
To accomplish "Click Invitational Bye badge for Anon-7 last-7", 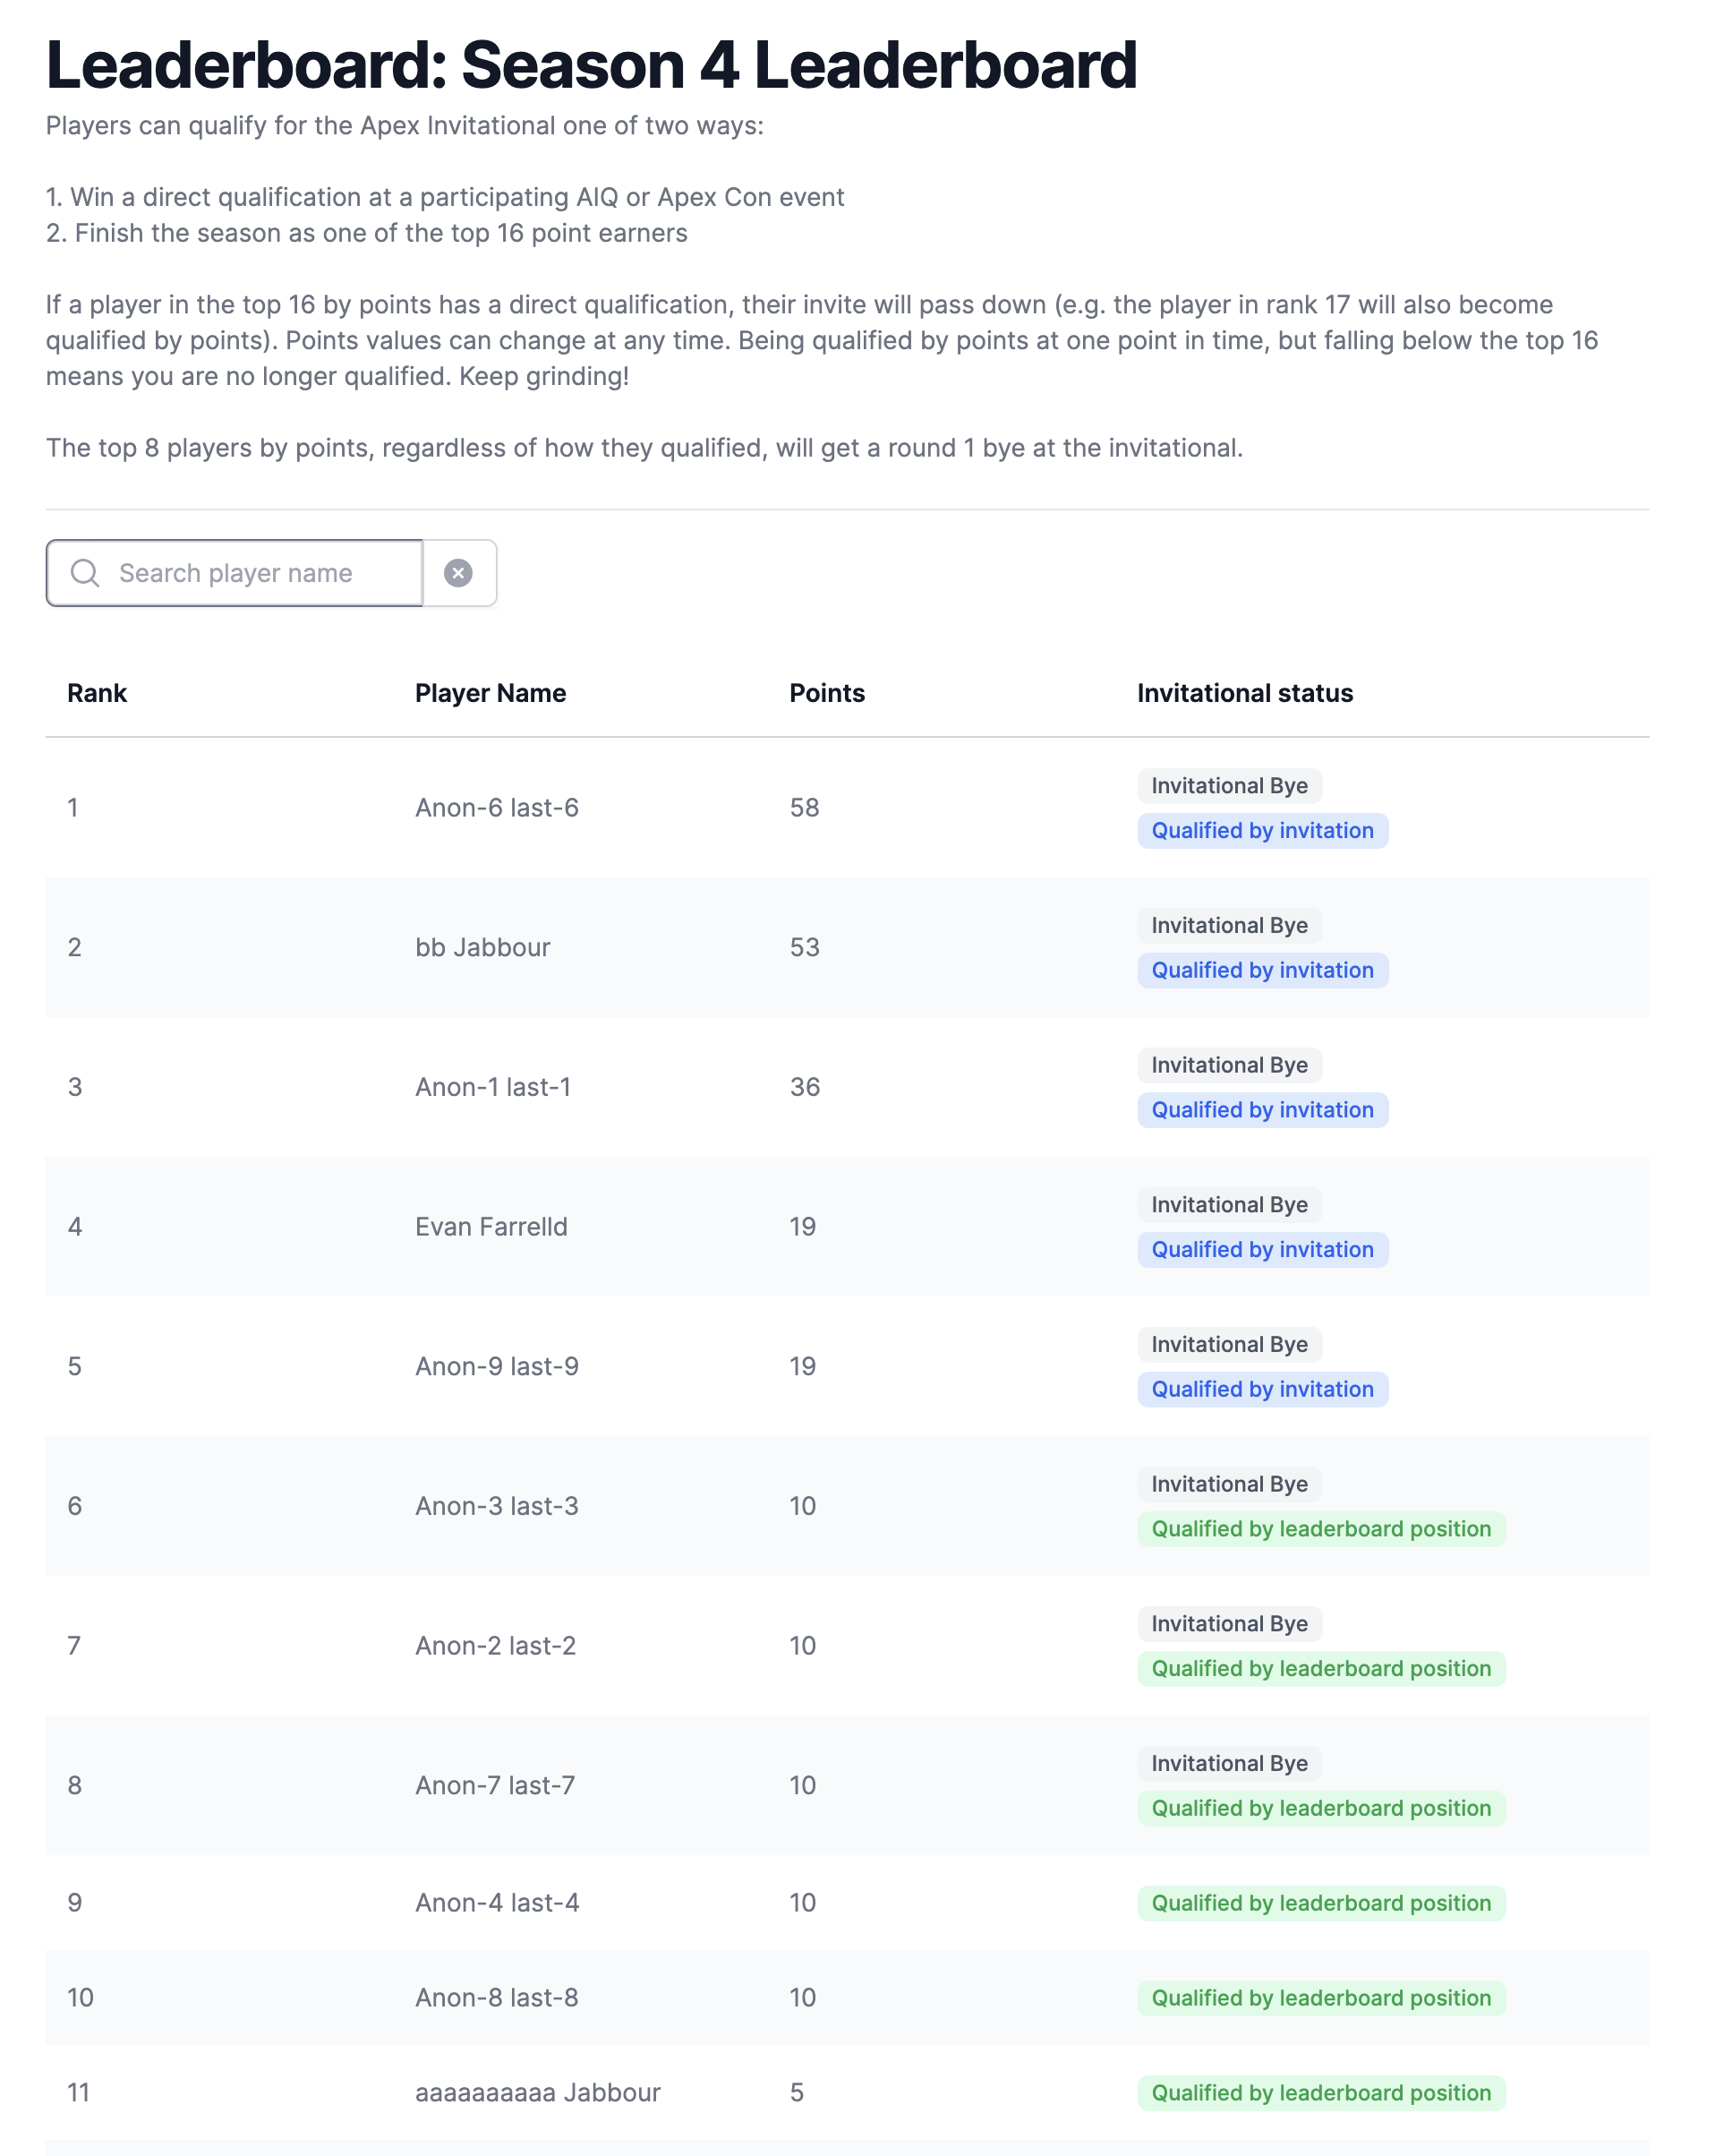I will (x=1229, y=1763).
